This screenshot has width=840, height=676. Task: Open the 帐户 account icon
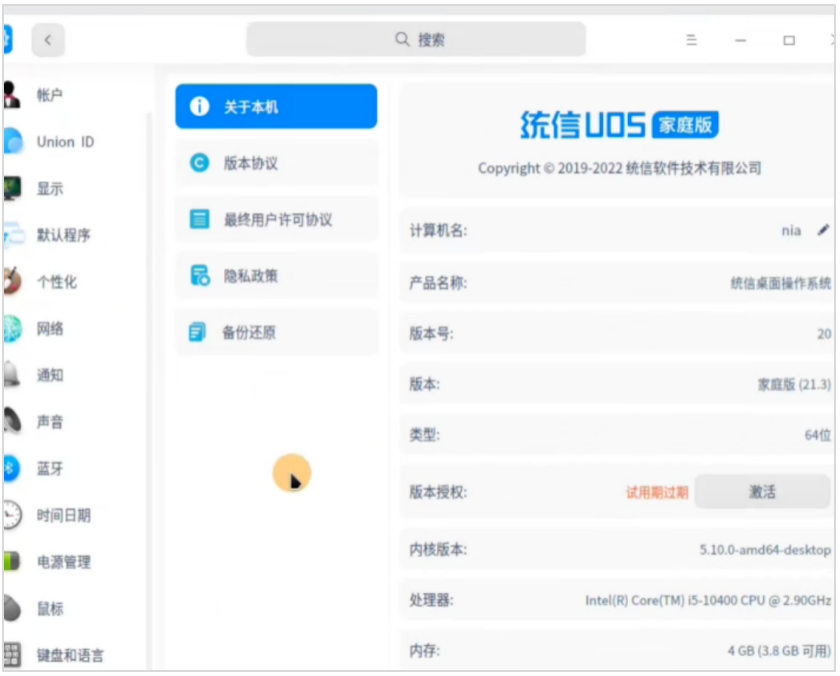click(x=11, y=95)
